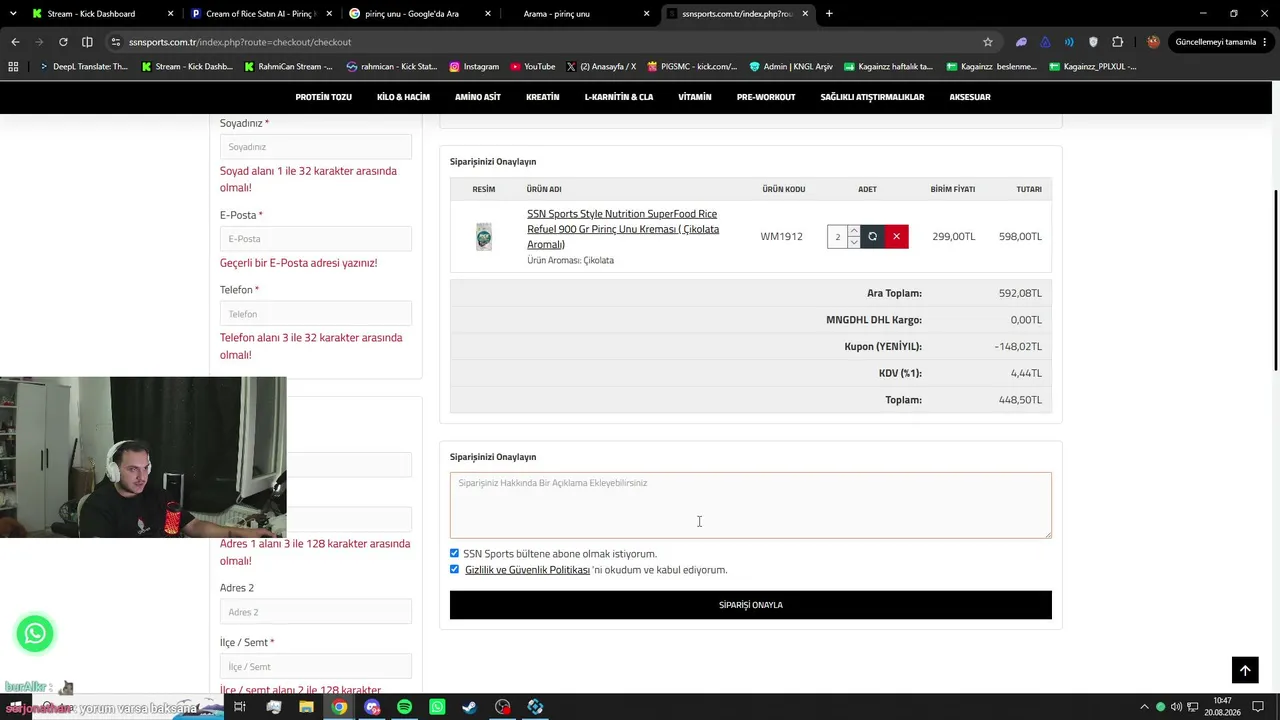The image size is (1280, 720).
Task: Decrease the Rice Refuel quantity
Action: pos(853,243)
